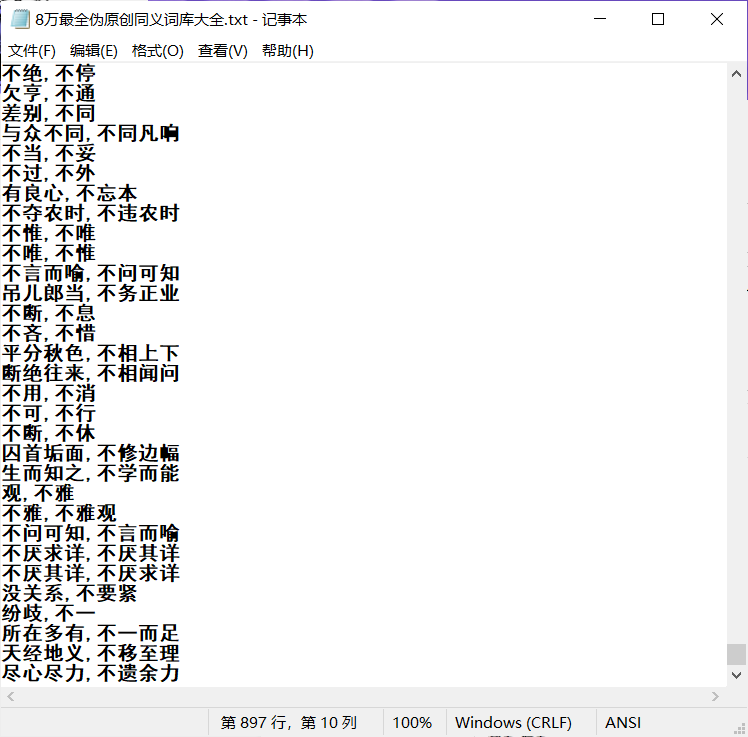Image resolution: width=748 pixels, height=737 pixels.
Task: Close the Notepad window
Action: pos(716,19)
